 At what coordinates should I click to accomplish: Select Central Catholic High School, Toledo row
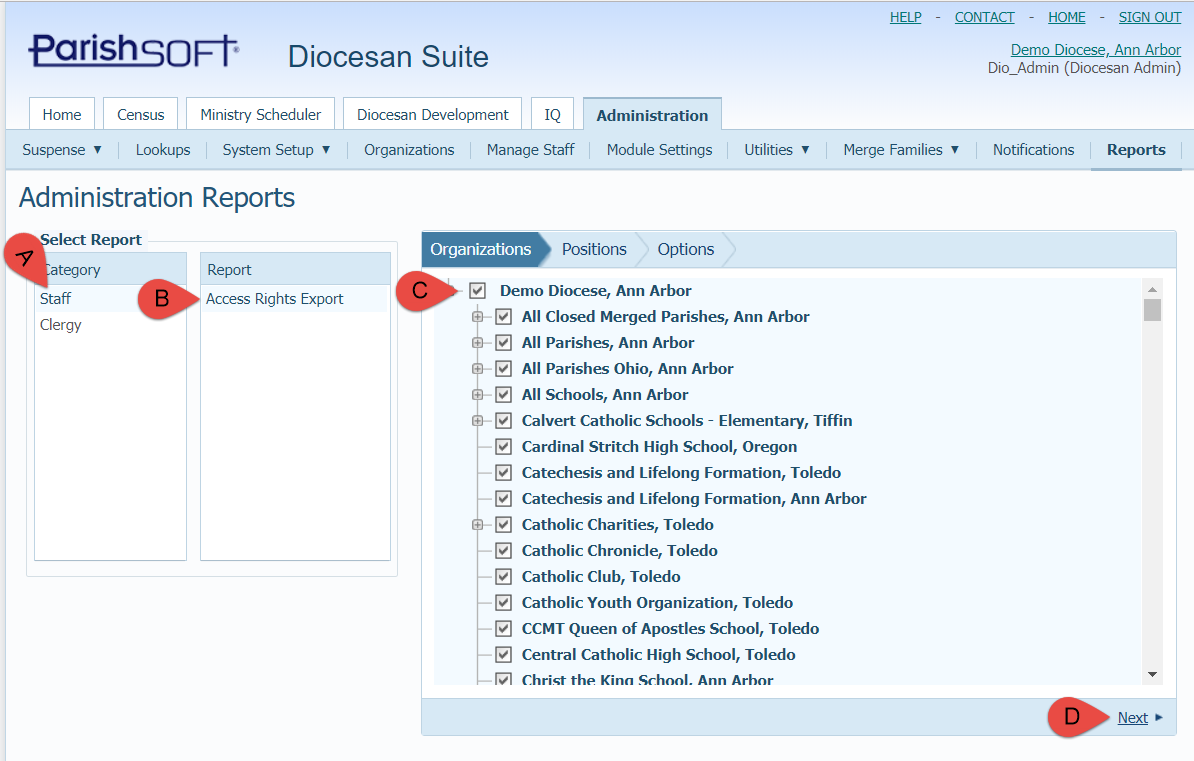(x=659, y=654)
